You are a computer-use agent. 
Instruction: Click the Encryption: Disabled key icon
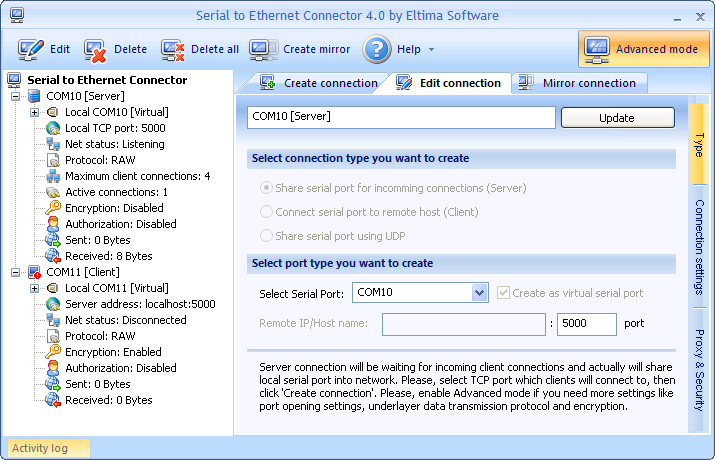[53, 208]
